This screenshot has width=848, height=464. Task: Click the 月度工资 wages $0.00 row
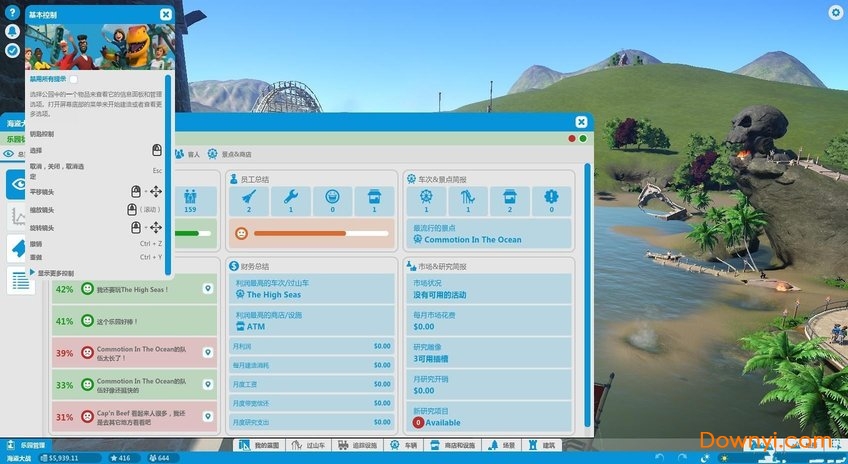pos(312,384)
